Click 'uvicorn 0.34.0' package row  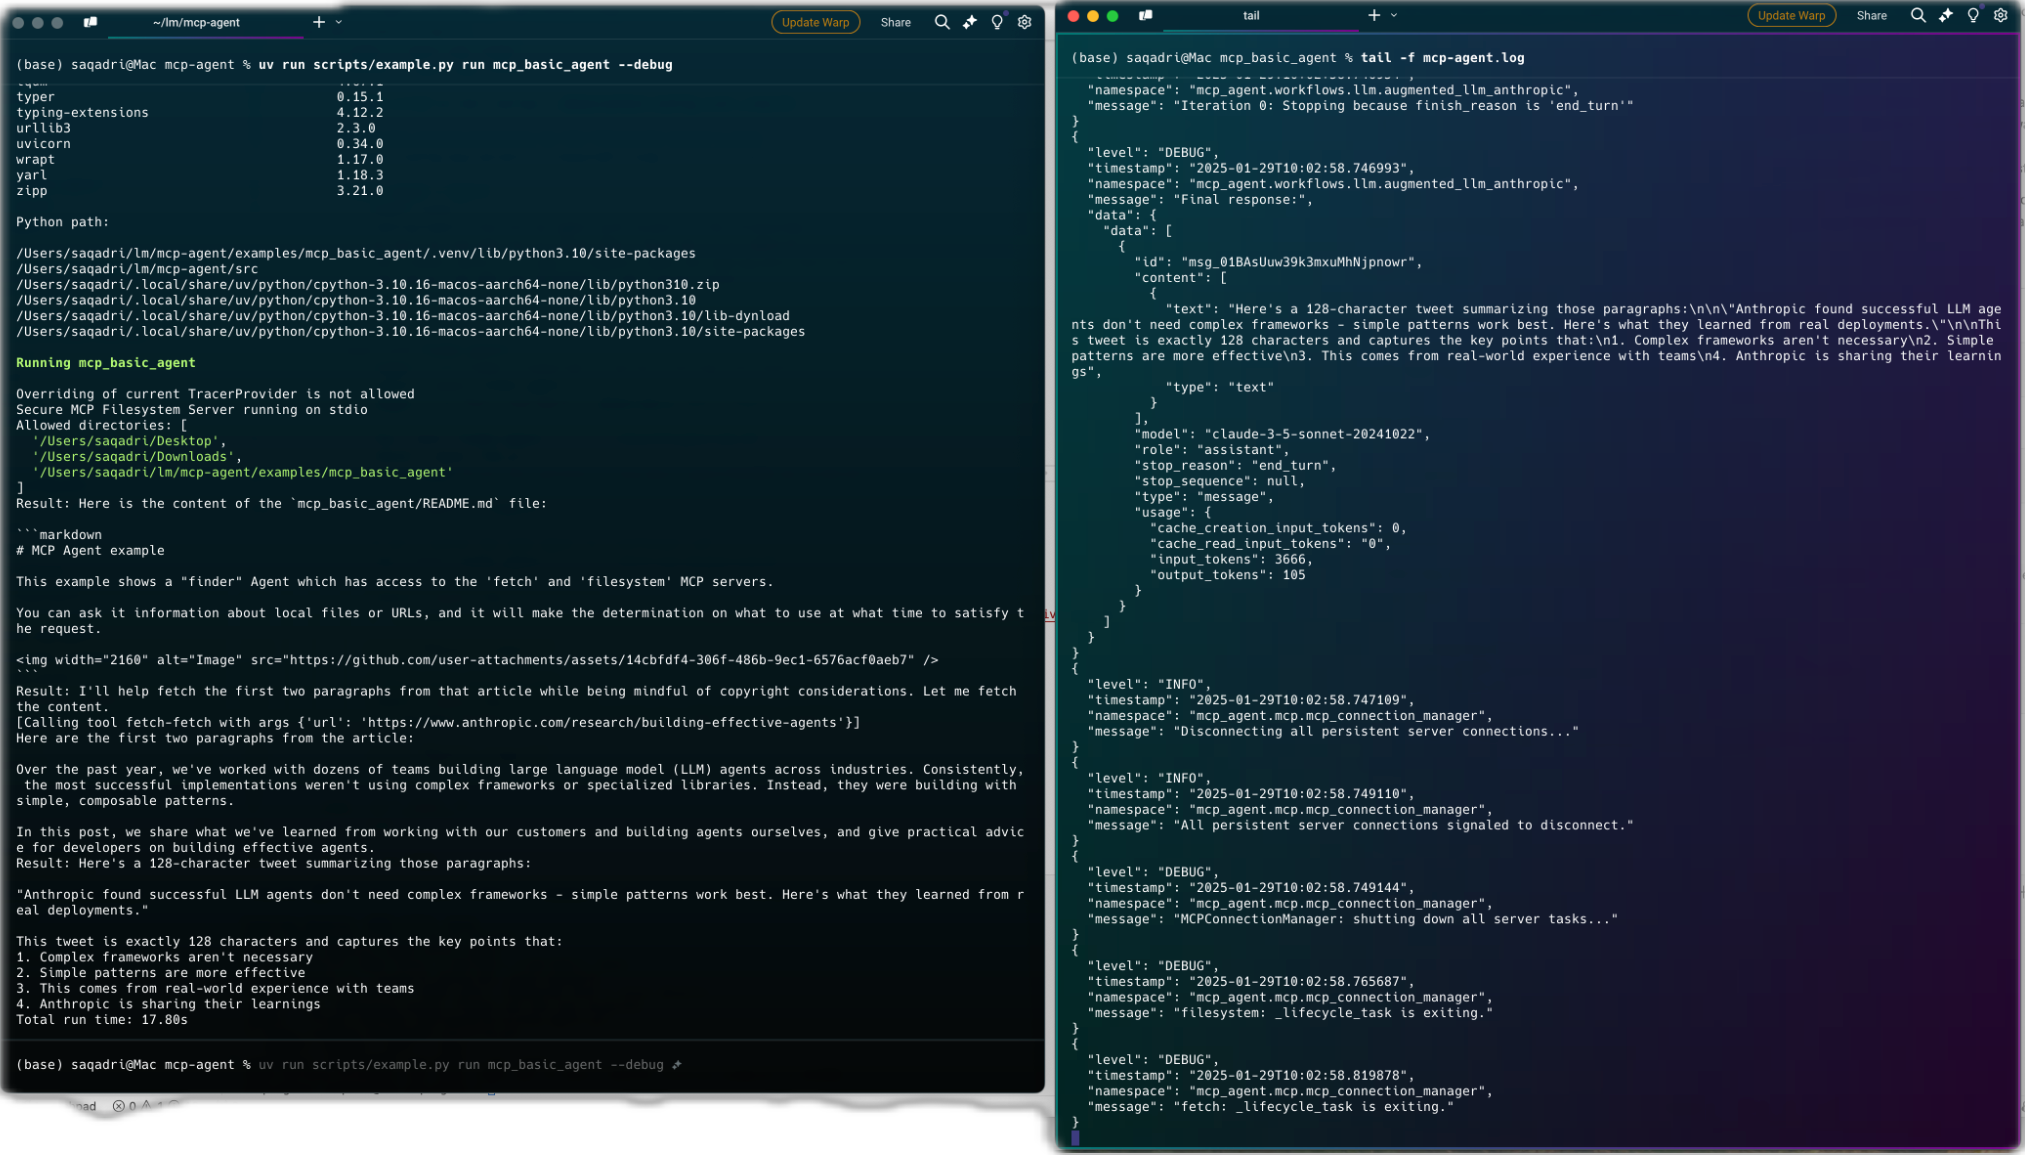click(200, 144)
